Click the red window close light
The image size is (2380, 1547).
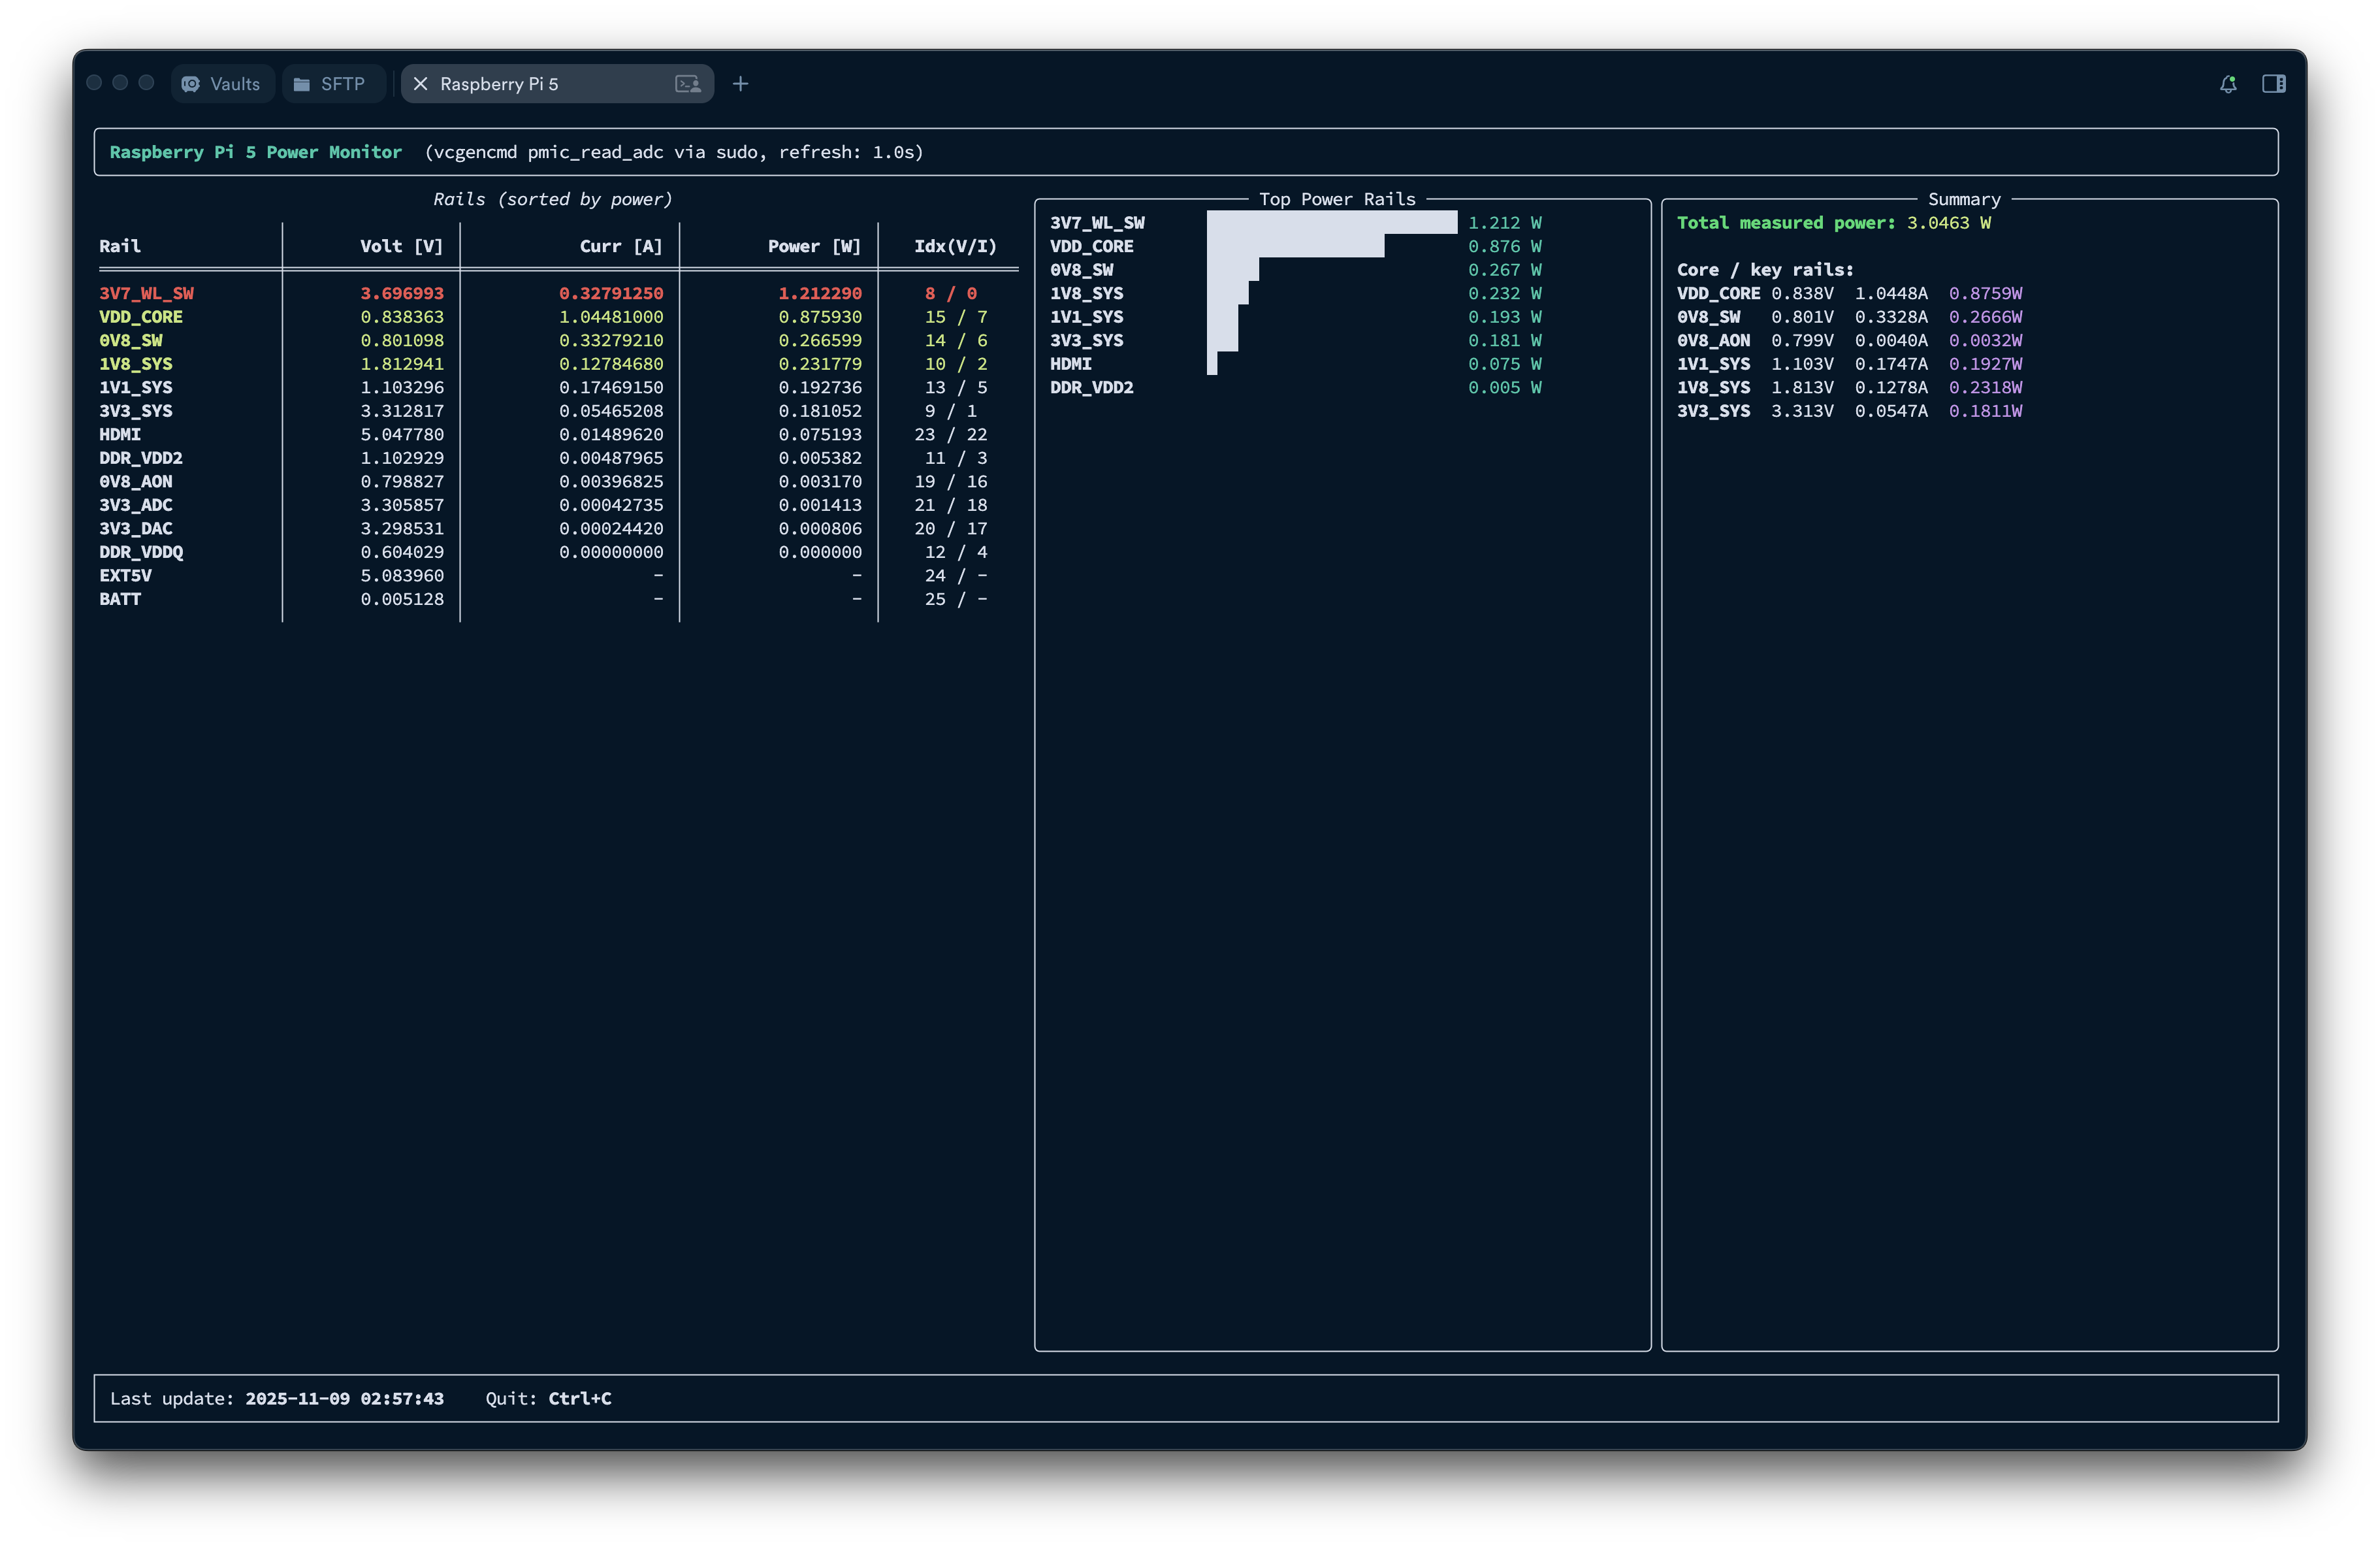tap(94, 83)
